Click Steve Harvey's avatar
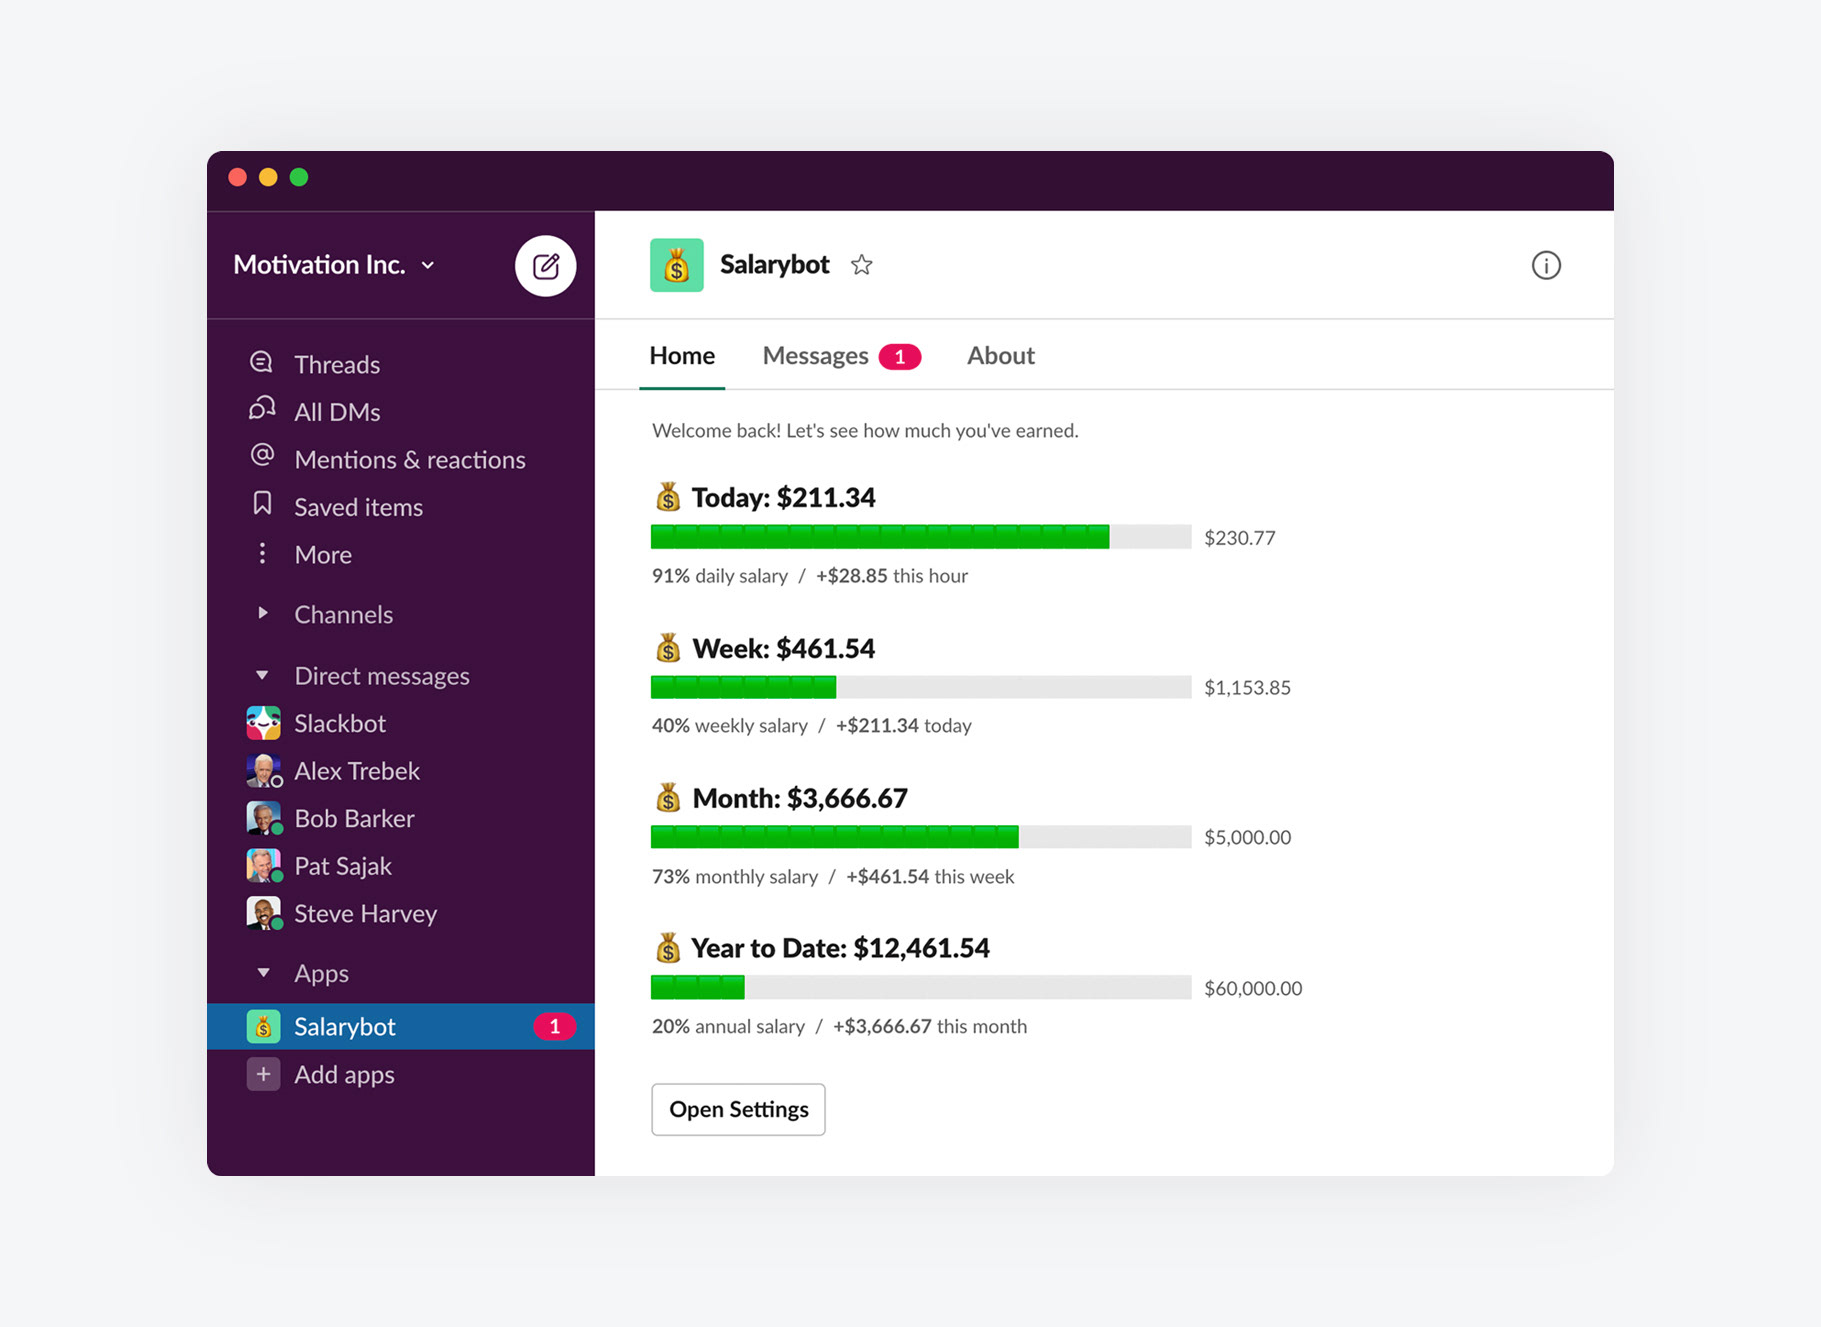The height and width of the screenshot is (1327, 1821). click(x=263, y=913)
